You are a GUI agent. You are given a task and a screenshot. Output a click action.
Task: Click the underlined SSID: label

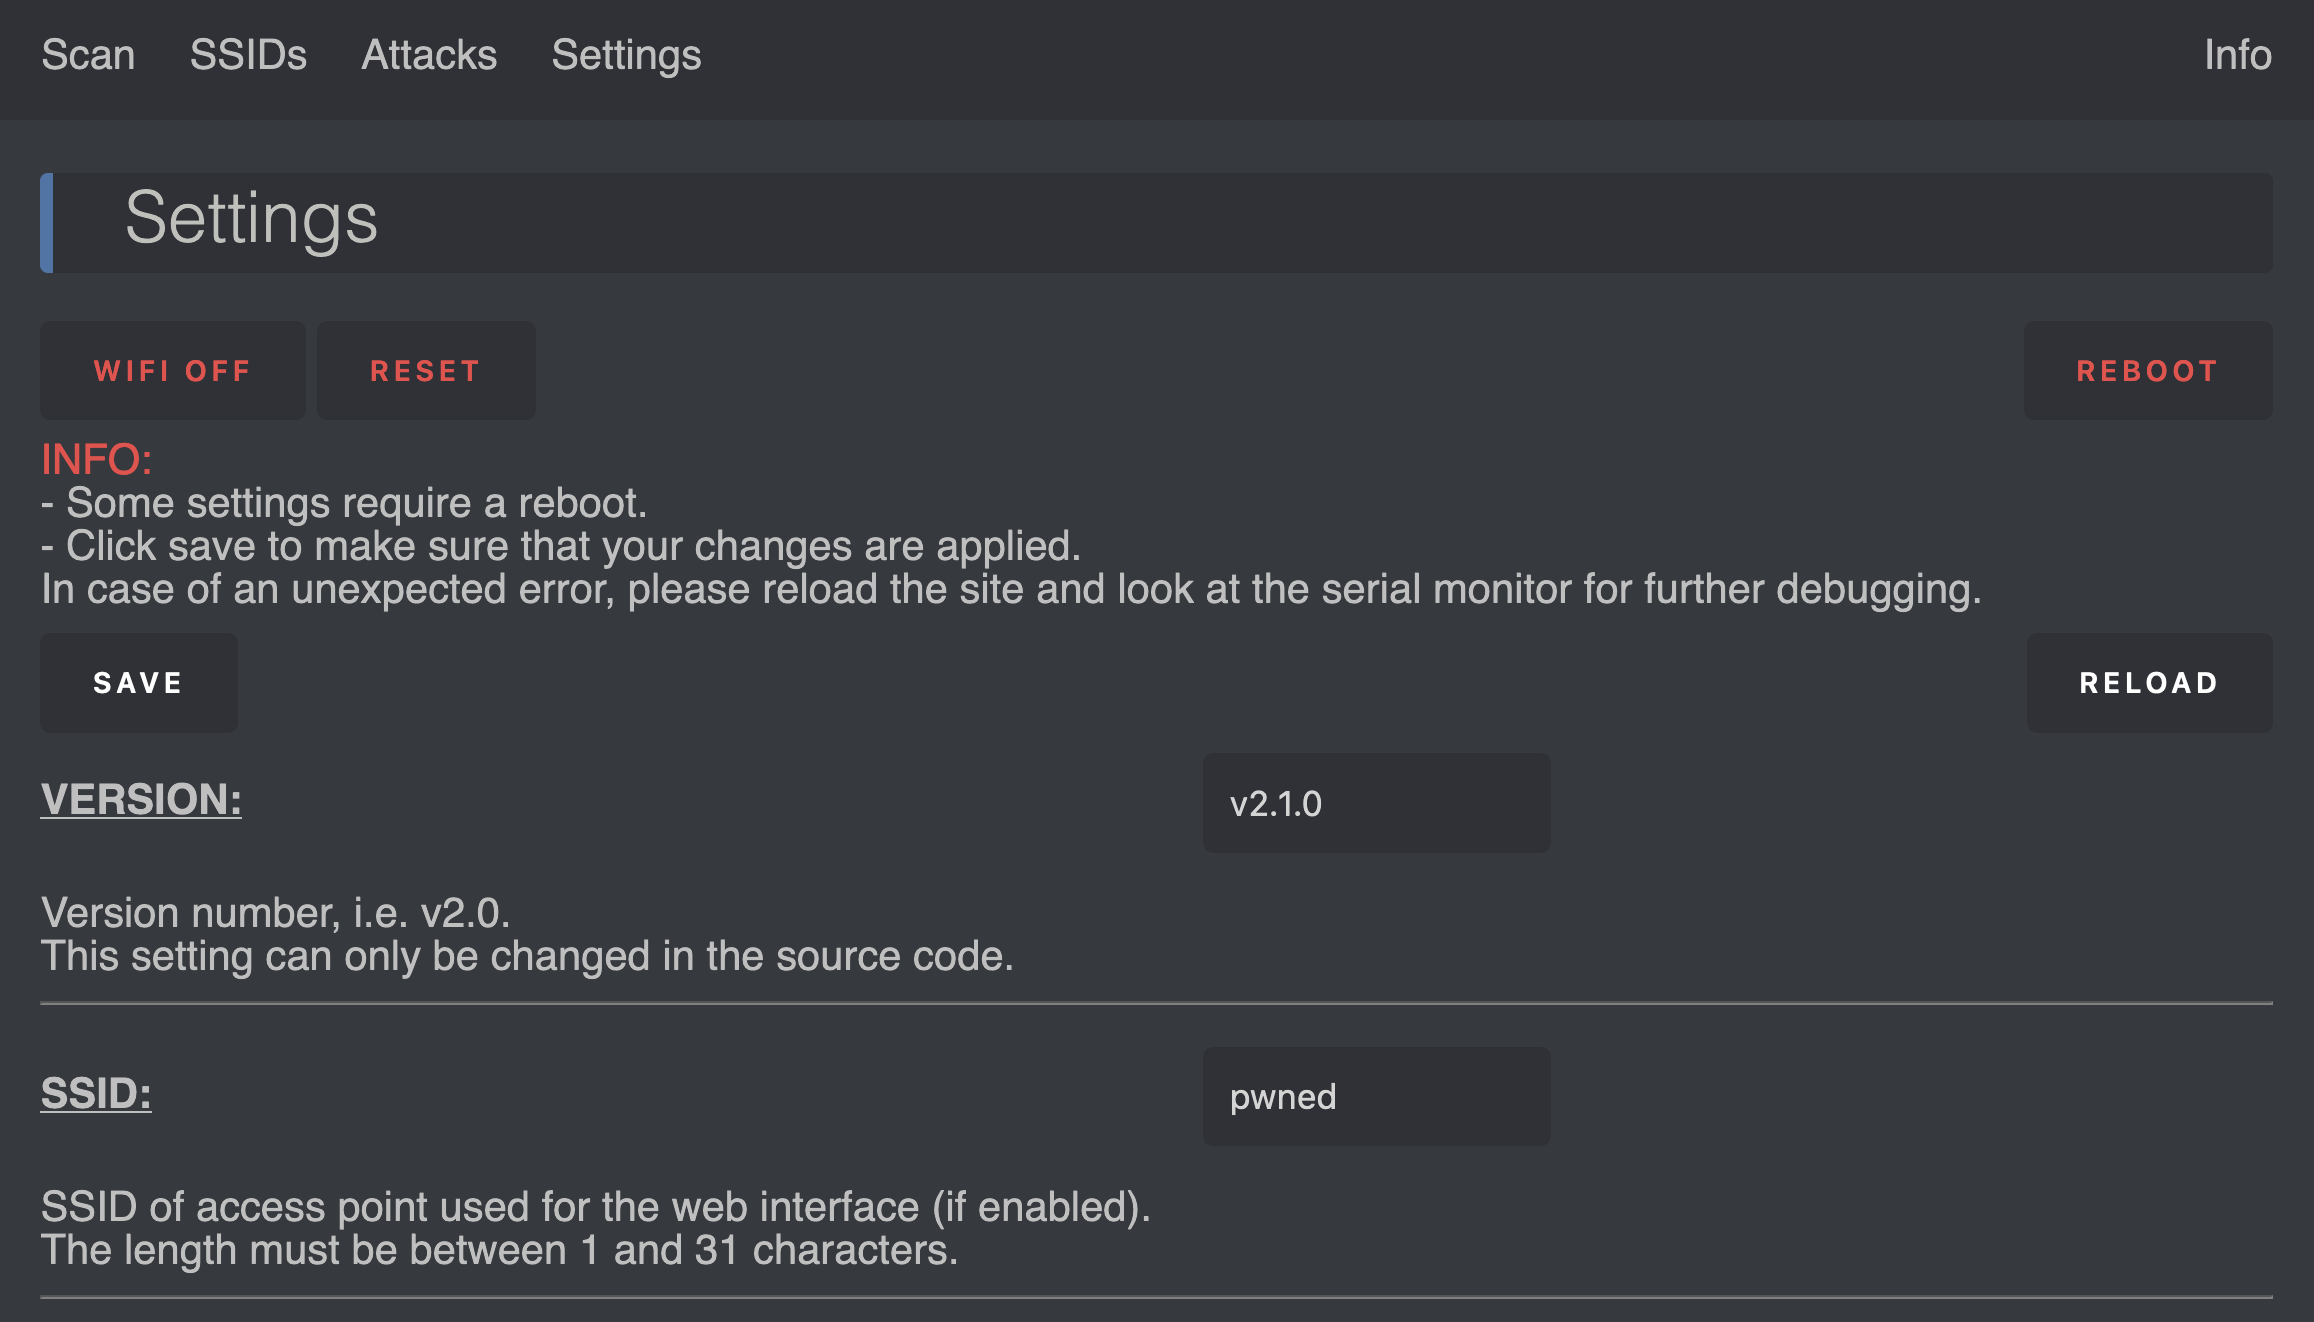pyautogui.click(x=96, y=1093)
